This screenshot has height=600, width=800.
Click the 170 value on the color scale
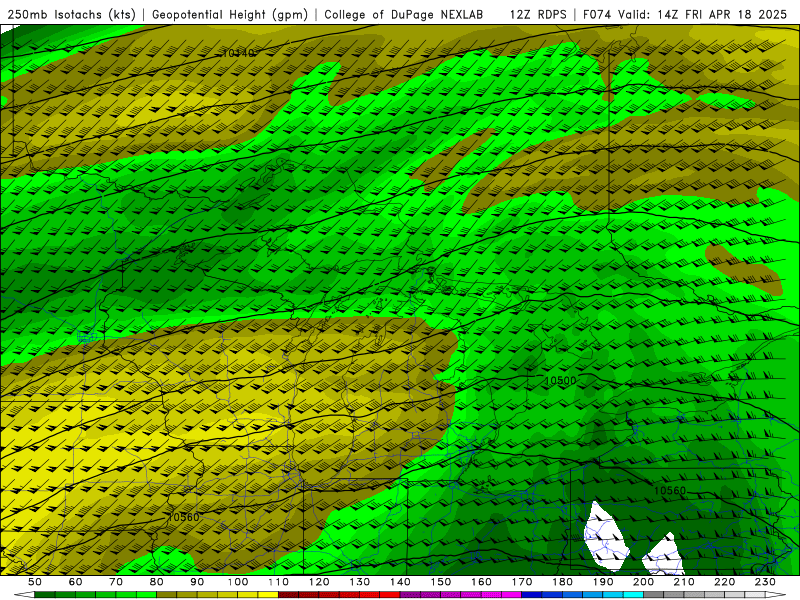[522, 582]
